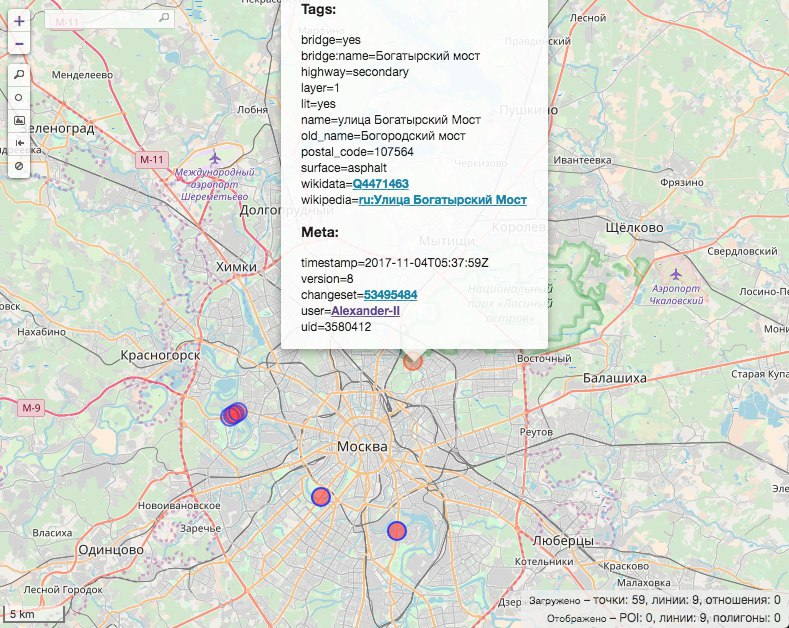The image size is (789, 628).
Task: Click the tag 'name=улица Богатырский Мост'
Action: (x=391, y=120)
